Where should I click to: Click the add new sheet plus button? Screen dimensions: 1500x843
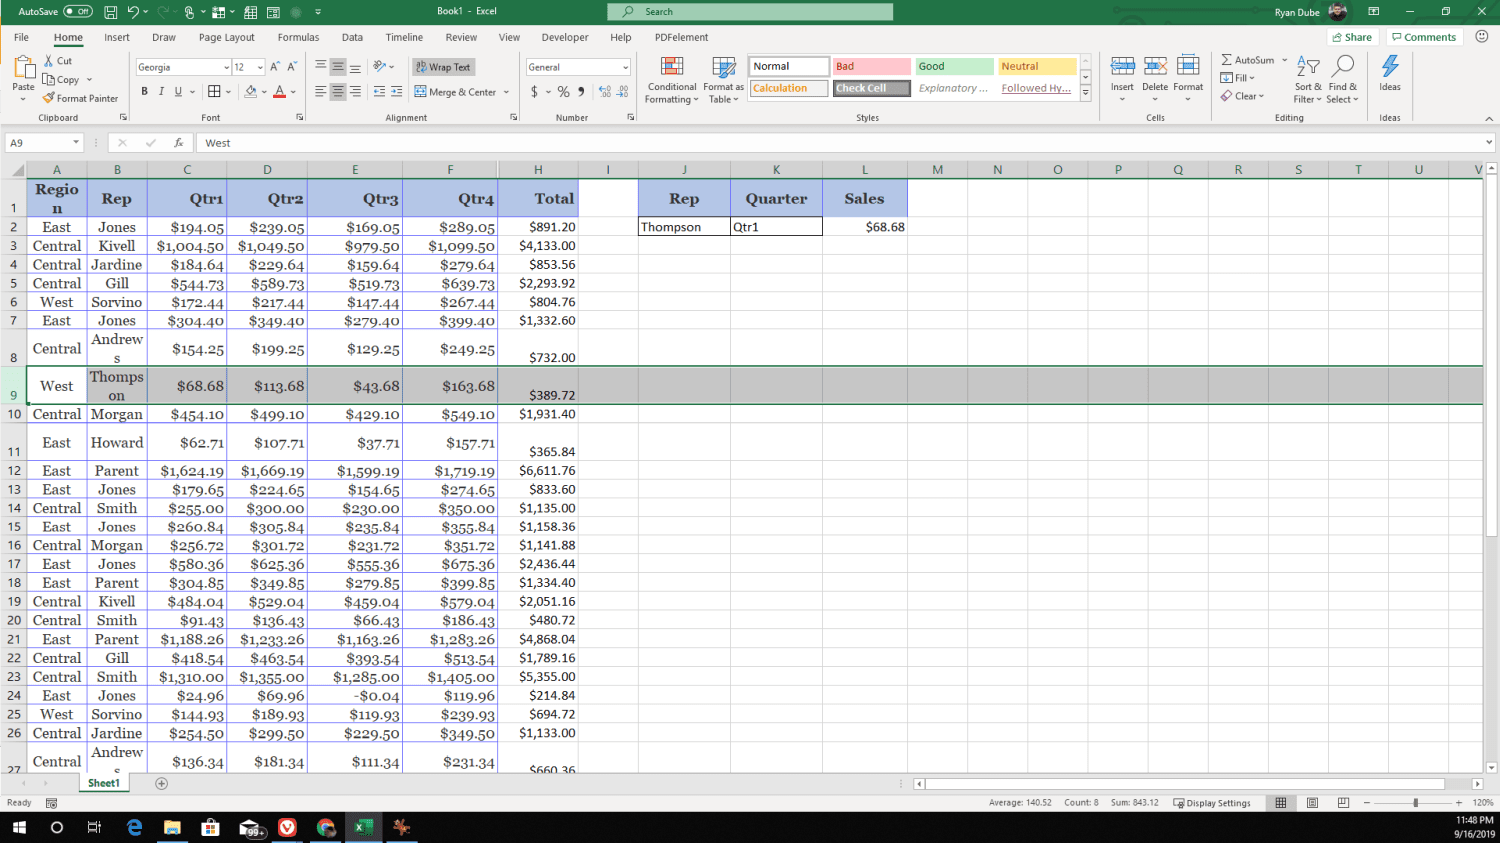tap(161, 783)
